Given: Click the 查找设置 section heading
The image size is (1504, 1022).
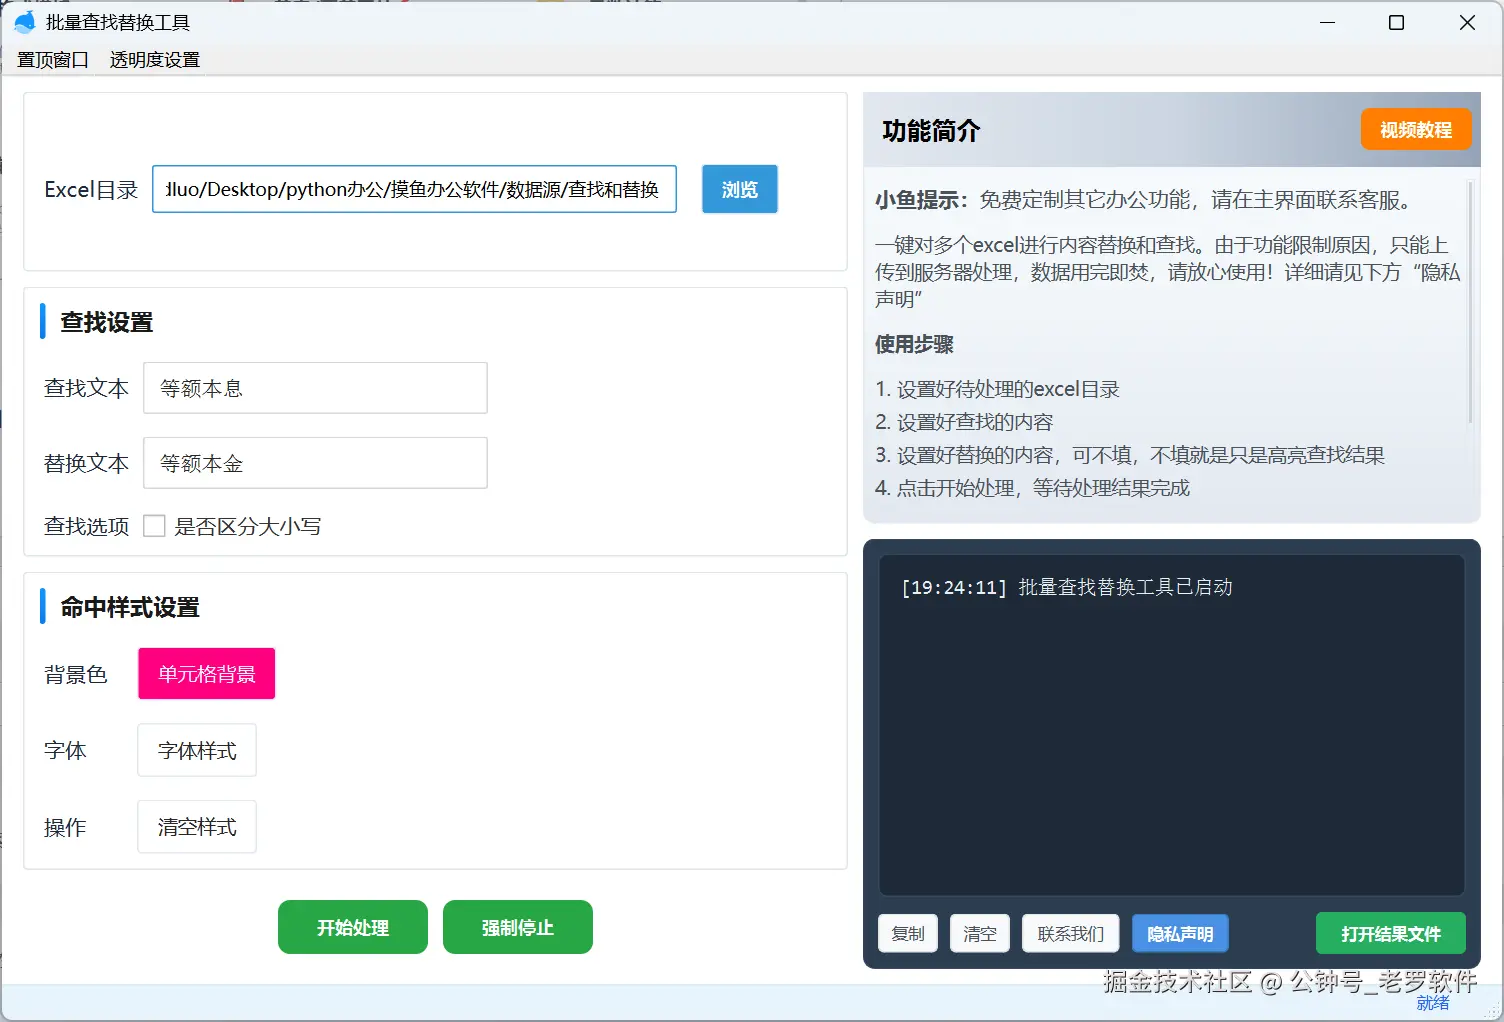Looking at the screenshot, I should (107, 322).
